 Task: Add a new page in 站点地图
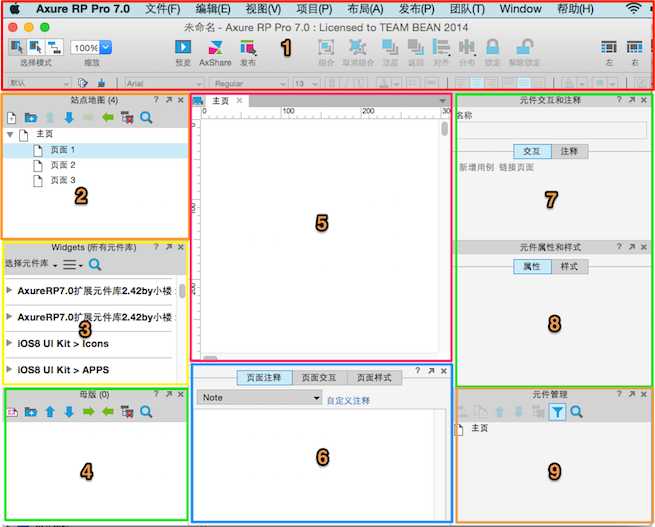12,118
